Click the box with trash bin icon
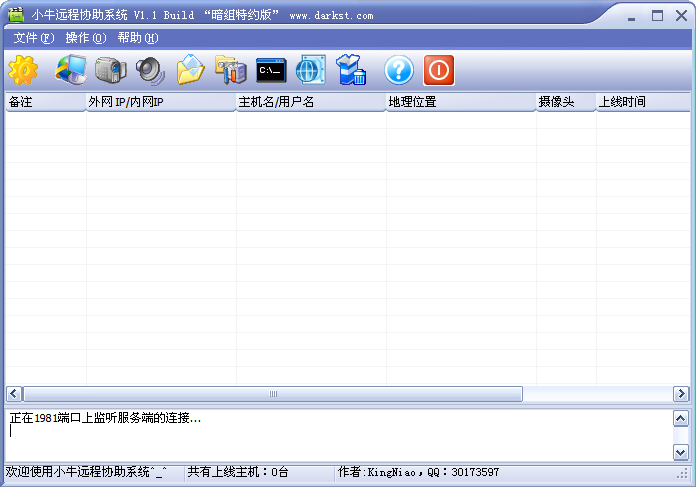Screen dimensions: 696x487 coord(351,70)
